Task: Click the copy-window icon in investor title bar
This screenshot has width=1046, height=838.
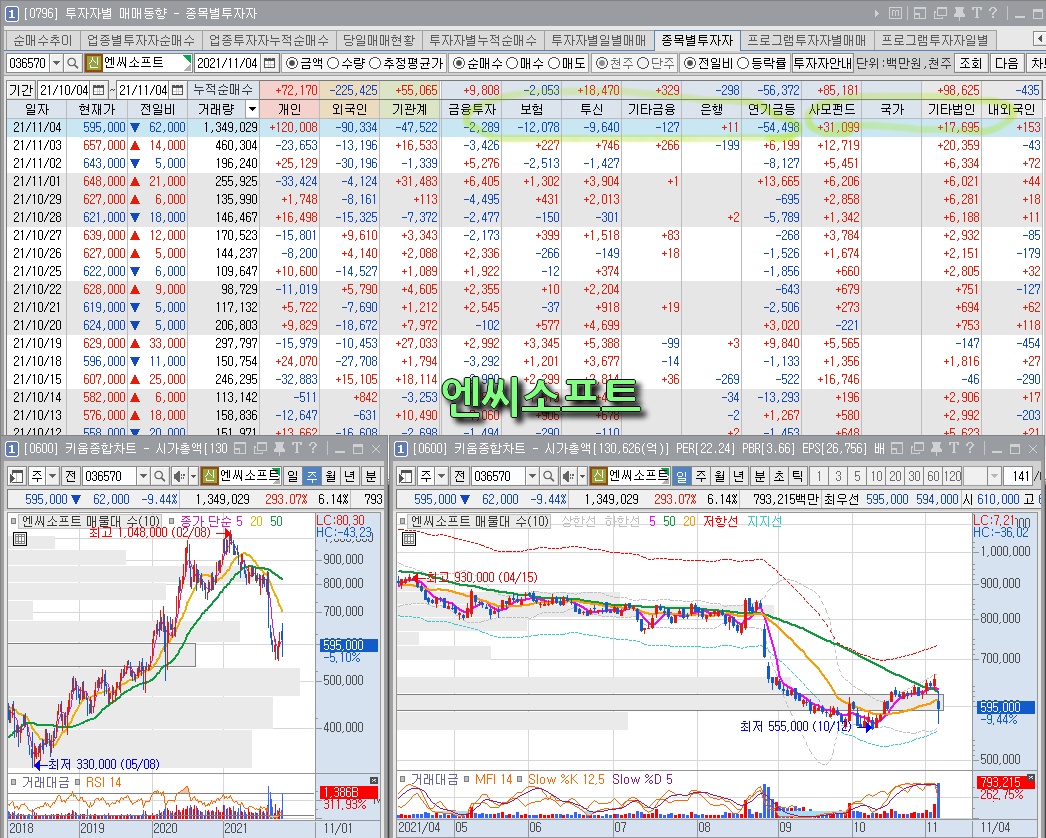Action: click(941, 13)
